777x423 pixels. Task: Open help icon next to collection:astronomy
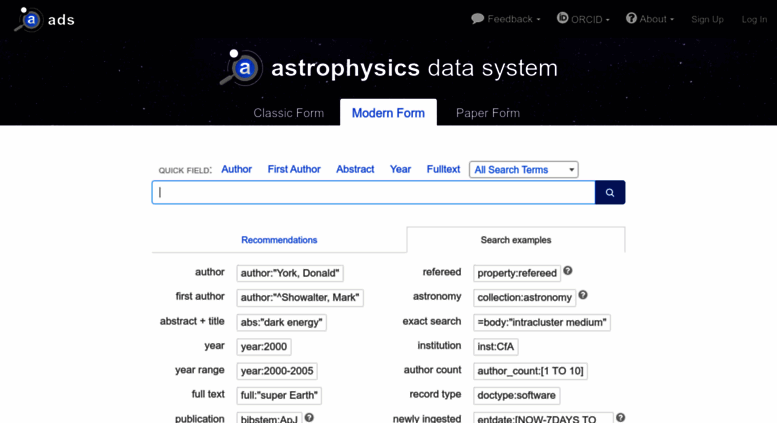[583, 295]
